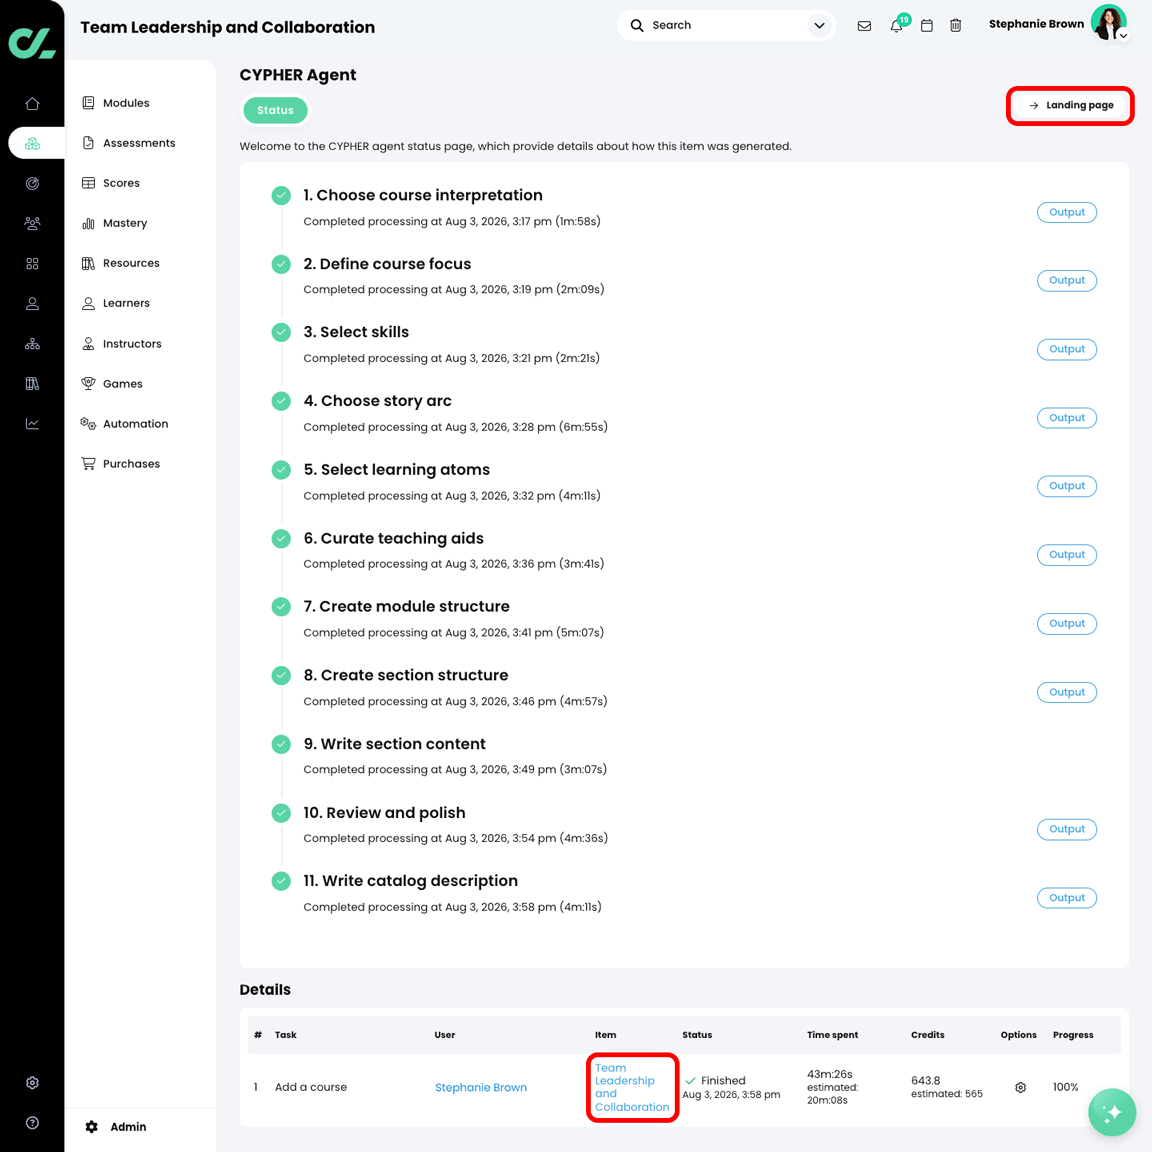
Task: Click the Team Leadership and Collaboration page title
Action: [228, 27]
